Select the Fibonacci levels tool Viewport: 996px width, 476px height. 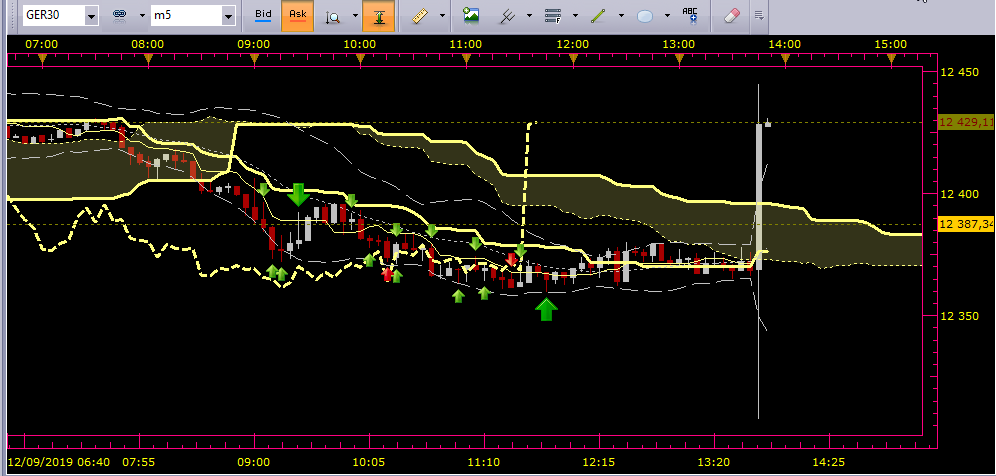(x=553, y=17)
